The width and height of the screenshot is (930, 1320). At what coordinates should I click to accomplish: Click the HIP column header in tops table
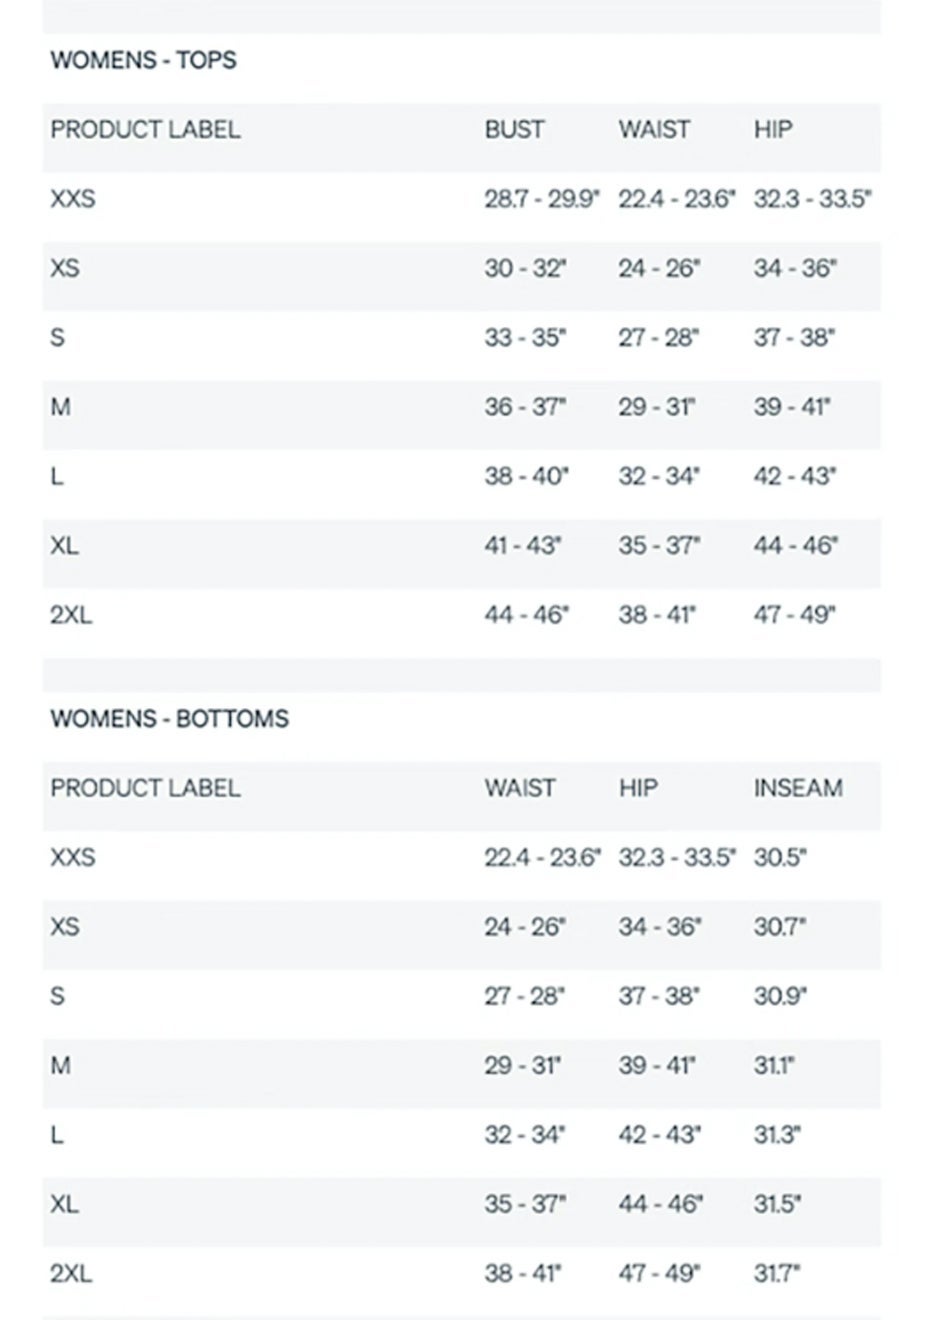point(772,130)
